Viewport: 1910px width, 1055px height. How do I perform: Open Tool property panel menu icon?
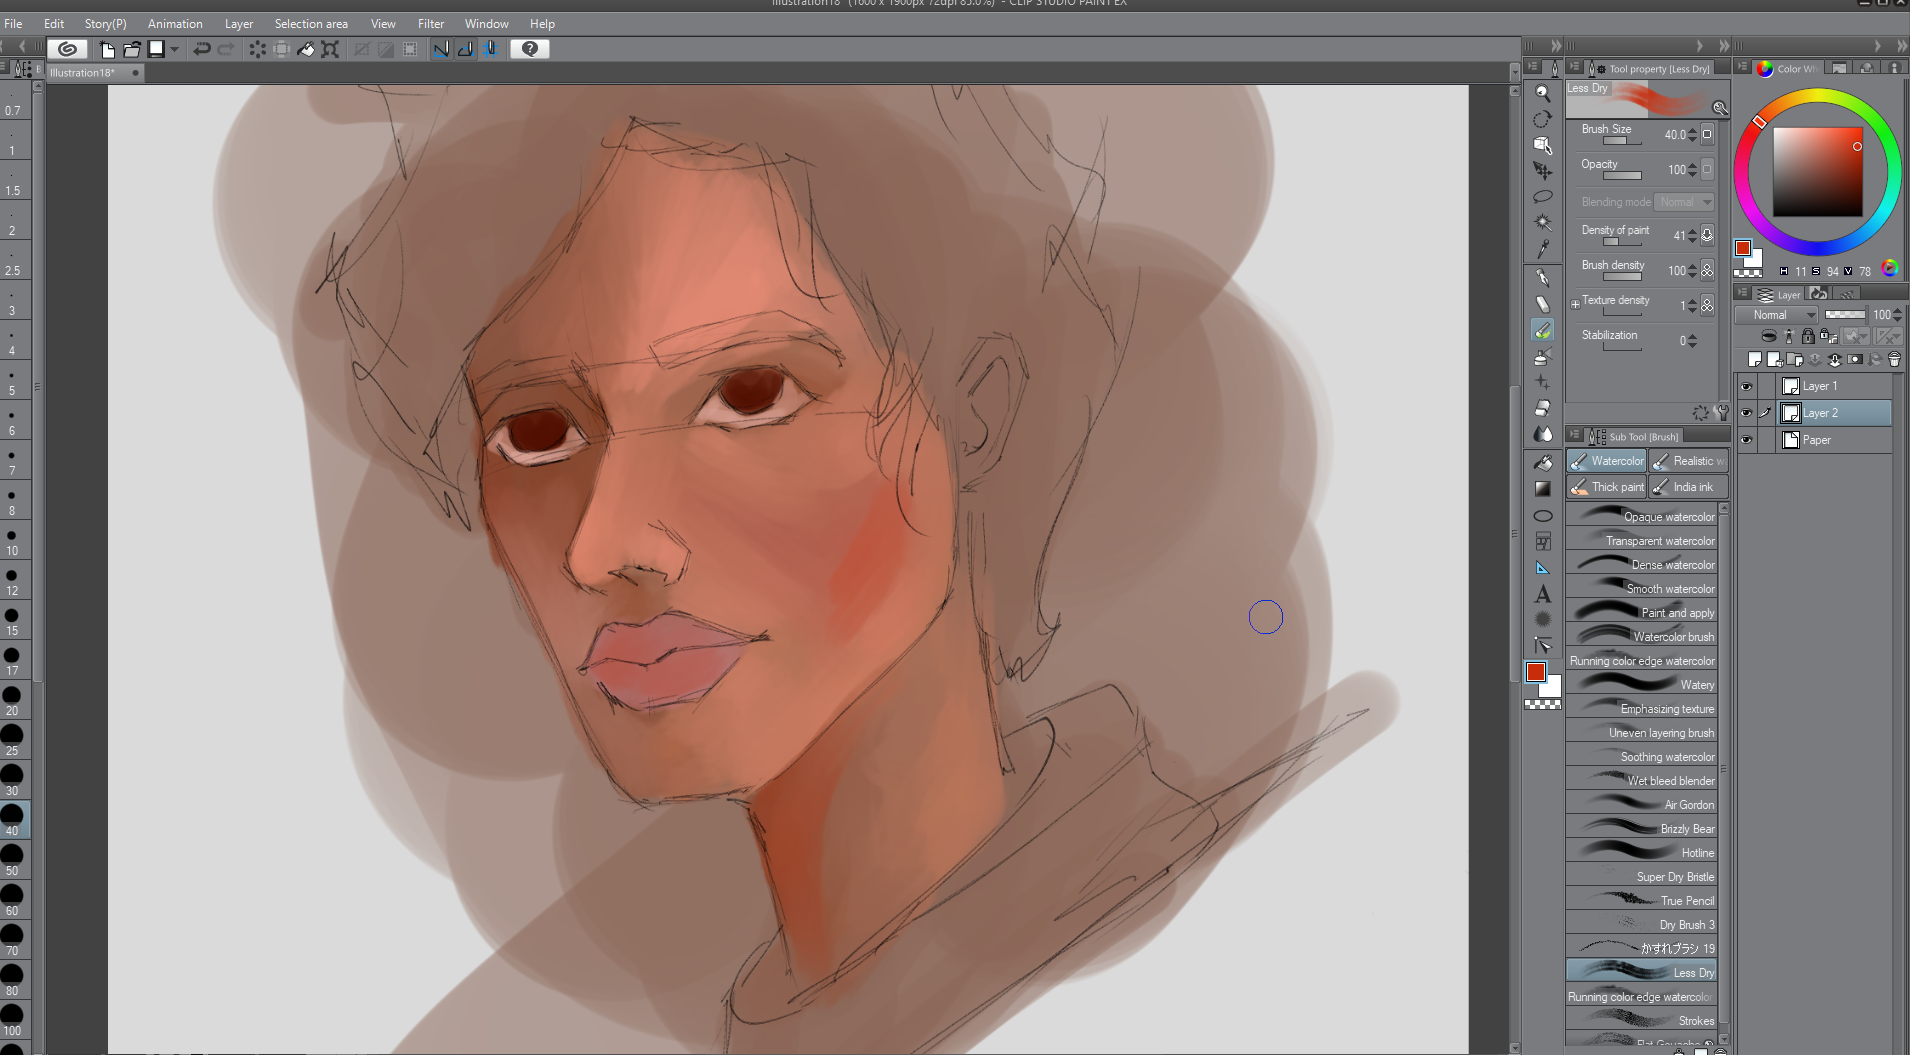coord(1575,68)
